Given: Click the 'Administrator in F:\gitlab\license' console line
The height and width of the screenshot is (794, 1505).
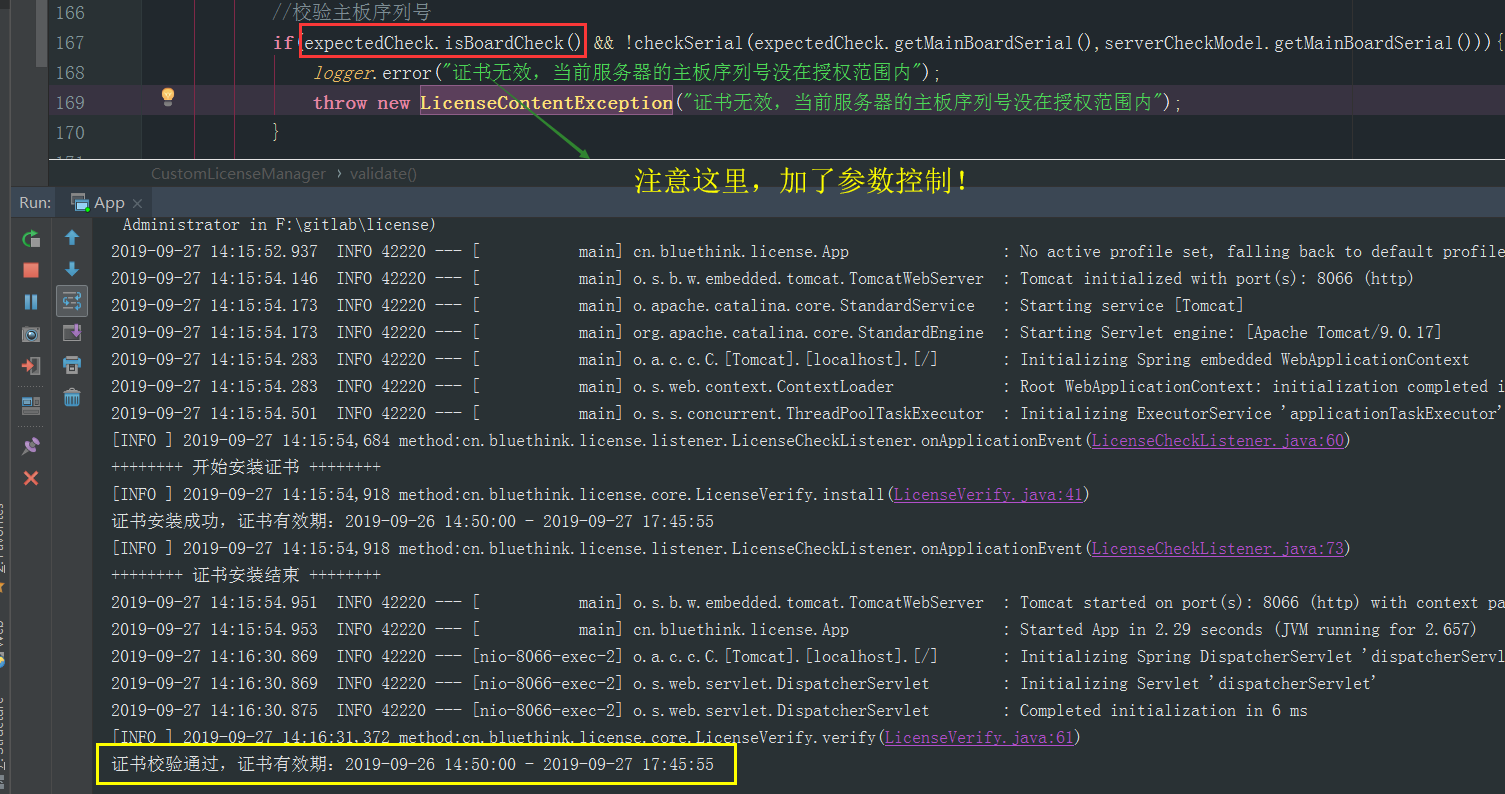Looking at the screenshot, I should point(279,225).
